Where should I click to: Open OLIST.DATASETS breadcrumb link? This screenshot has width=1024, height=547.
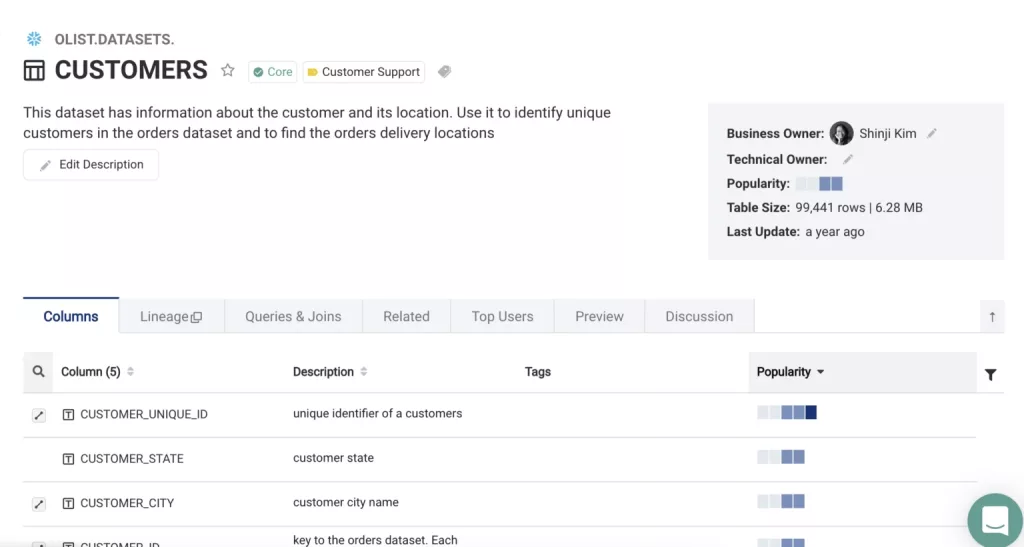tap(114, 39)
